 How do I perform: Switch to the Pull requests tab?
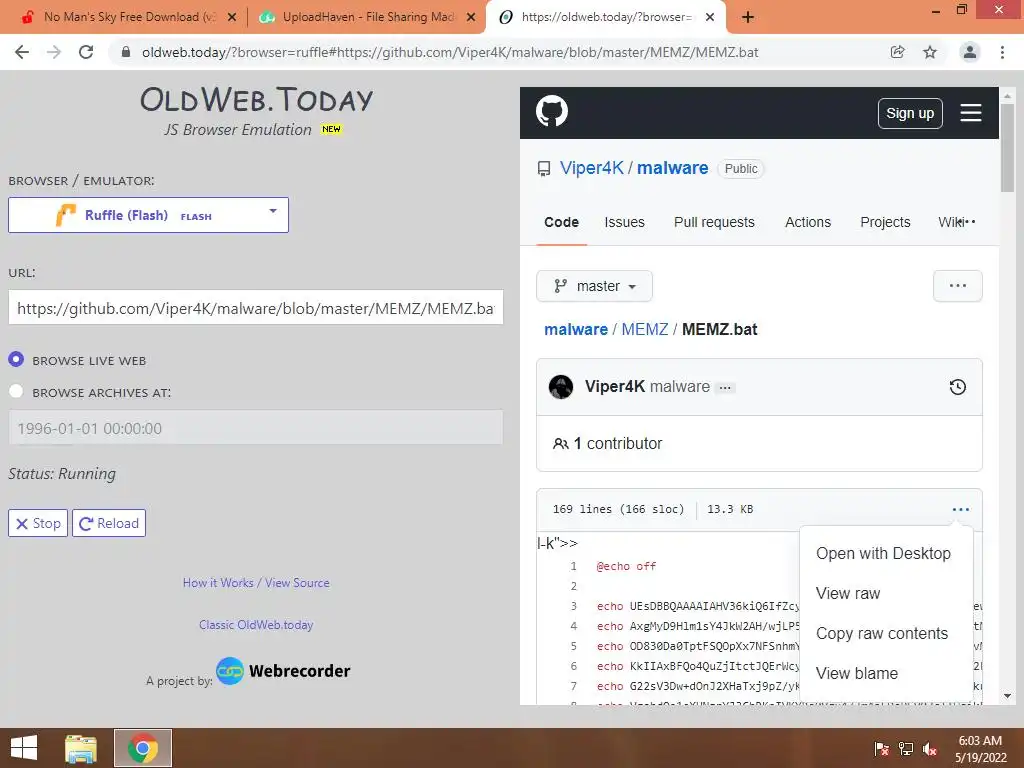714,222
